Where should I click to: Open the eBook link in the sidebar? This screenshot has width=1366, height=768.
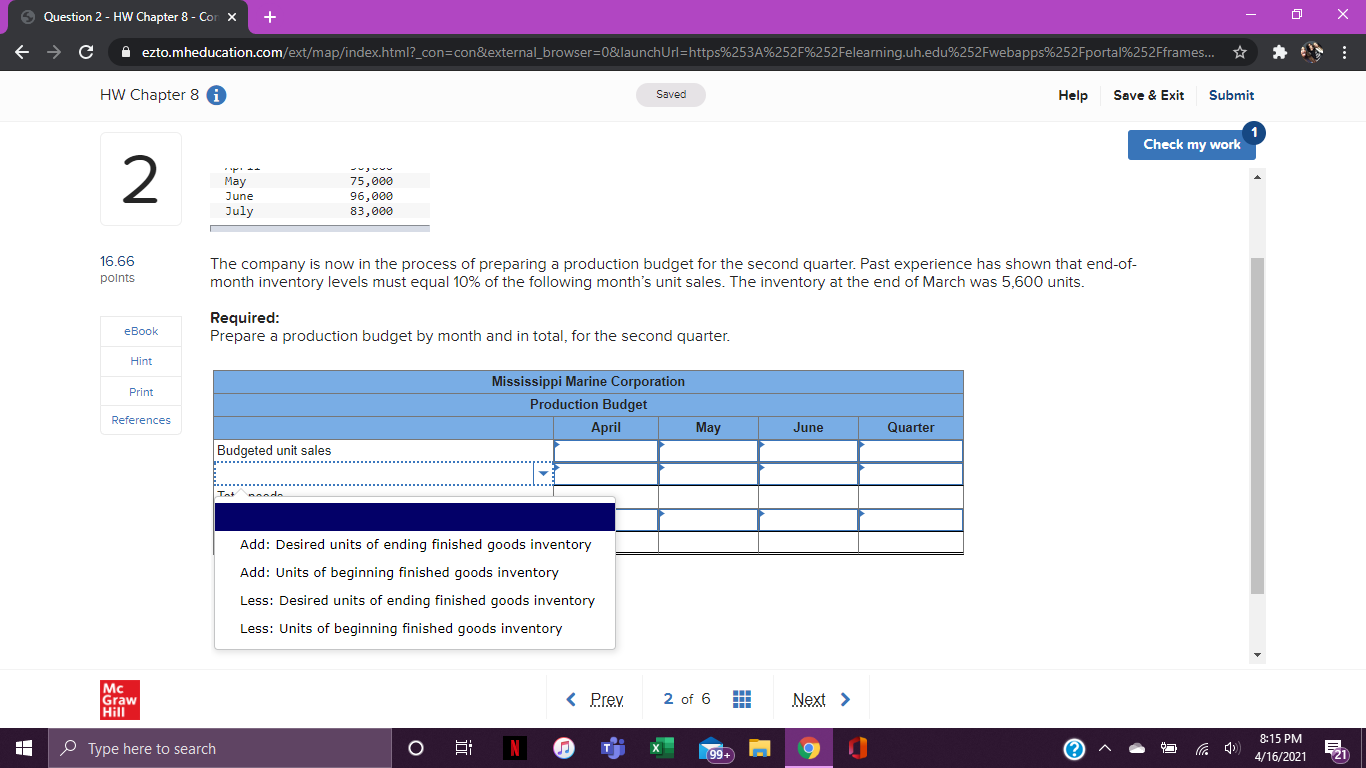[140, 331]
